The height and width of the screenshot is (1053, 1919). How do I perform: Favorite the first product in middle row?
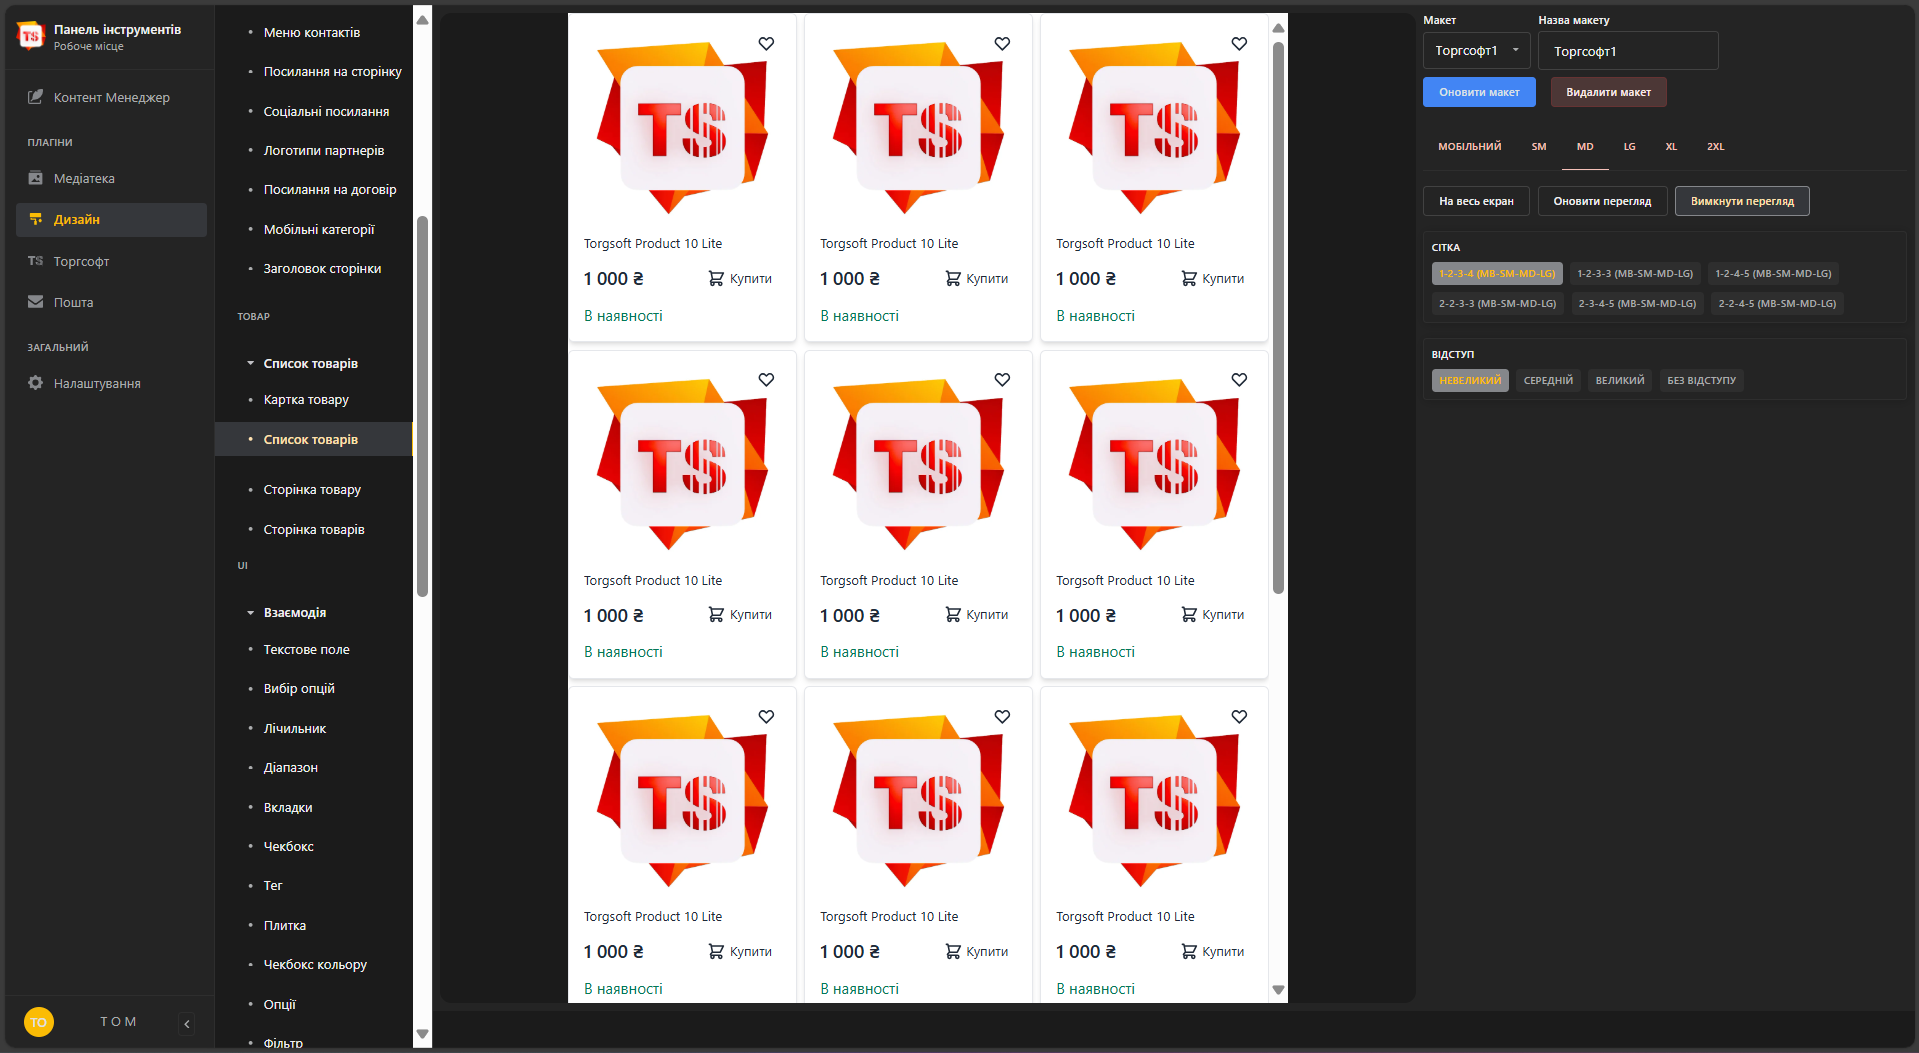pos(766,379)
